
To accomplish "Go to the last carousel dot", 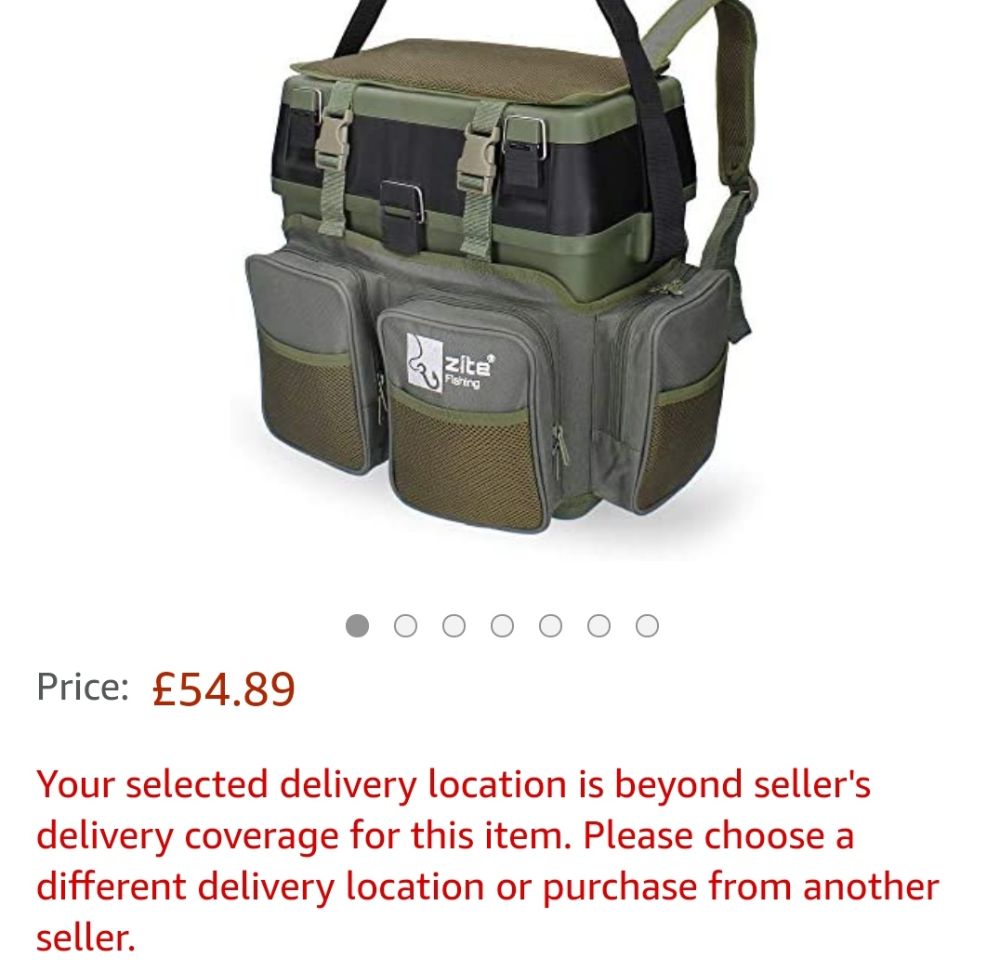I will coord(647,625).
